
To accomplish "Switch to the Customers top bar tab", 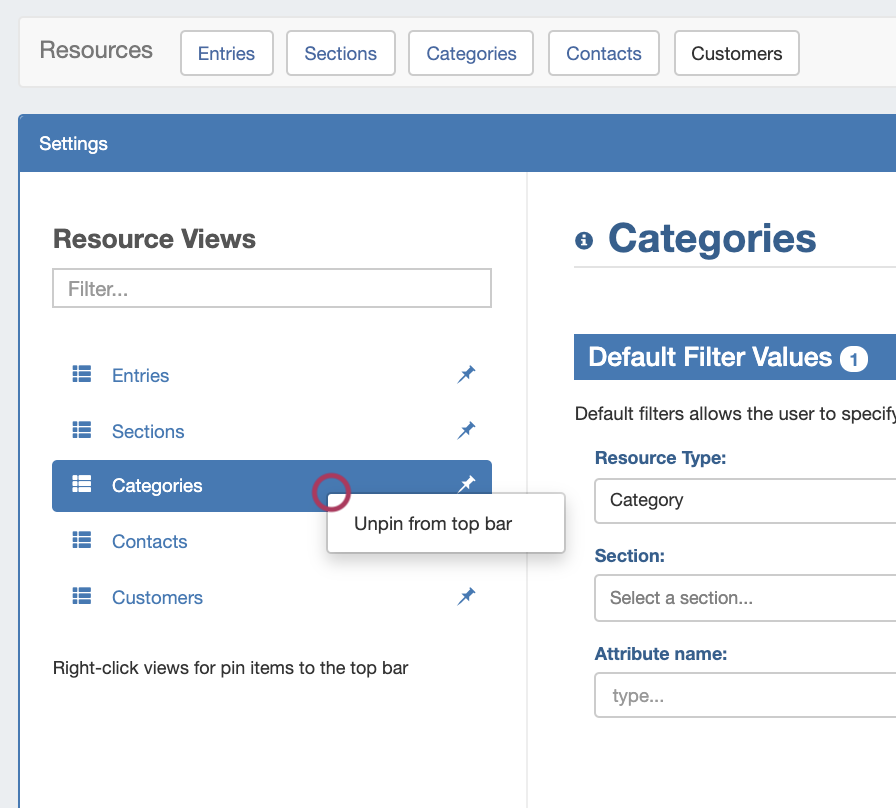I will pos(736,54).
